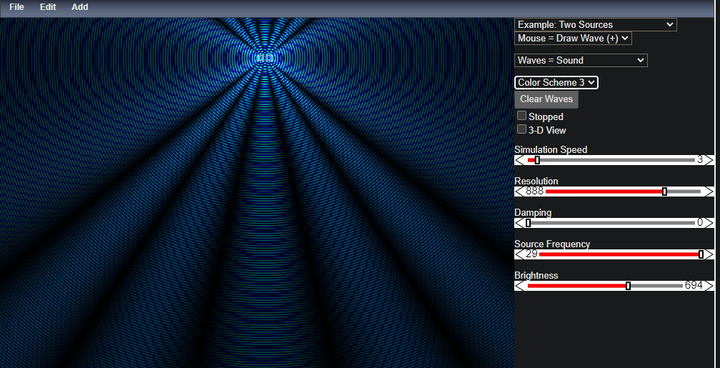Open the File menu
Image resolution: width=720 pixels, height=368 pixels.
pyautogui.click(x=17, y=7)
